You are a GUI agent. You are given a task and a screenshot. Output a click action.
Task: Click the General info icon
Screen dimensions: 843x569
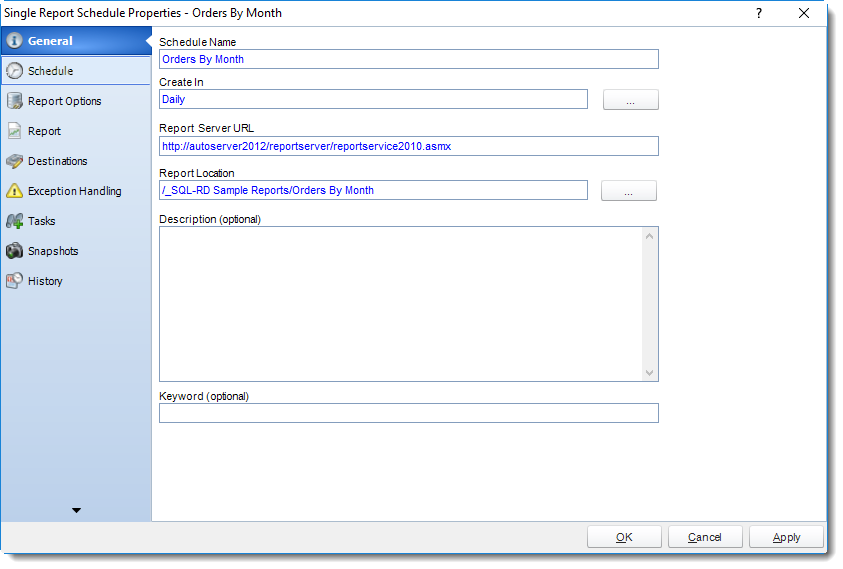coord(15,41)
